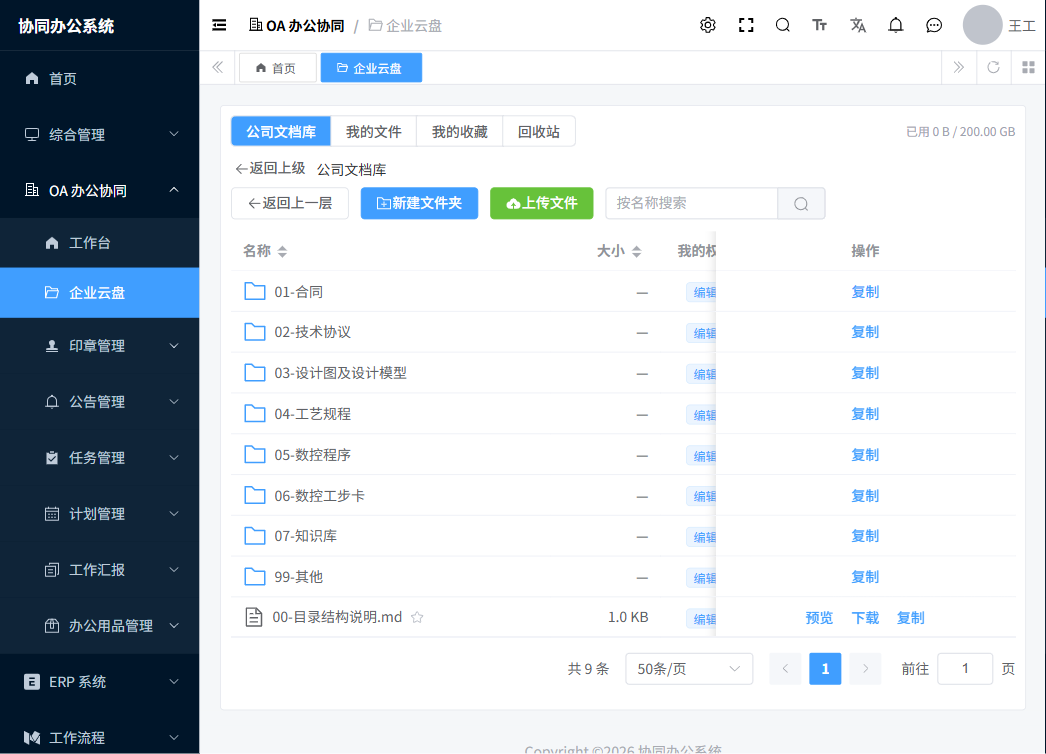
Task: Select the 企业云盘 page tab
Action: click(x=371, y=68)
